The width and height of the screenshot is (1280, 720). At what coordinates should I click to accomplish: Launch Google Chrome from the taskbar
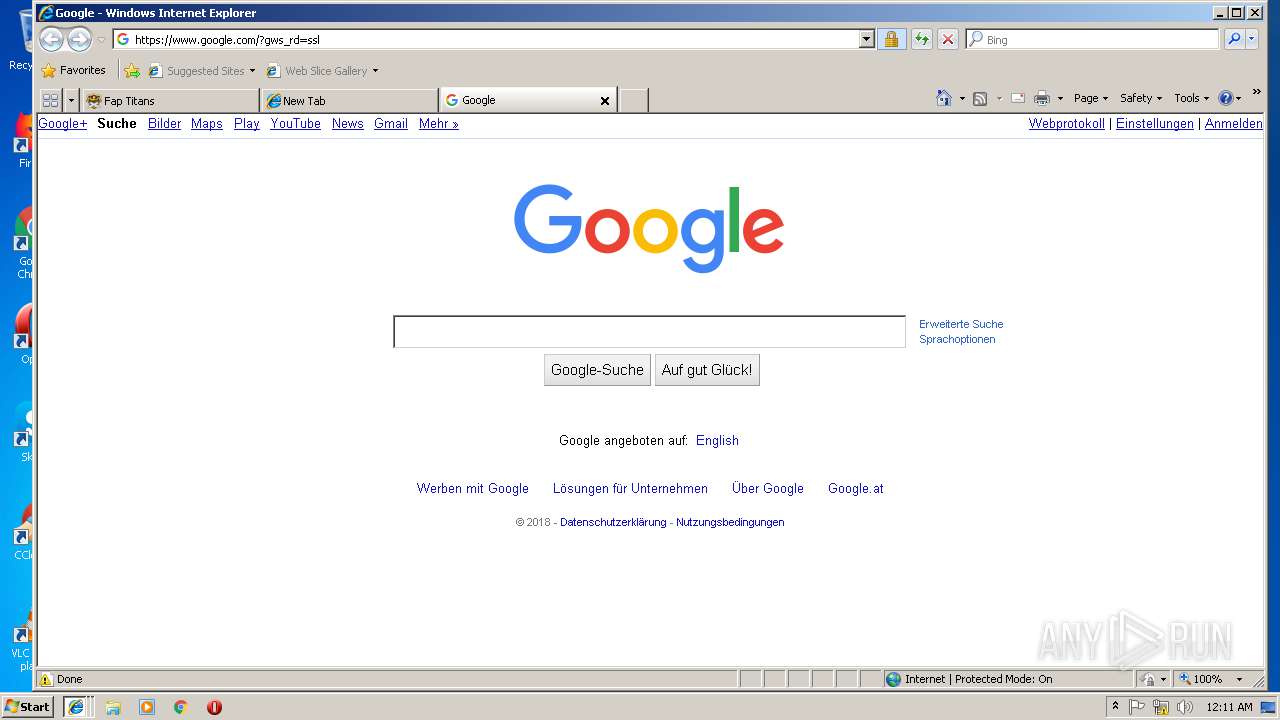coord(180,707)
